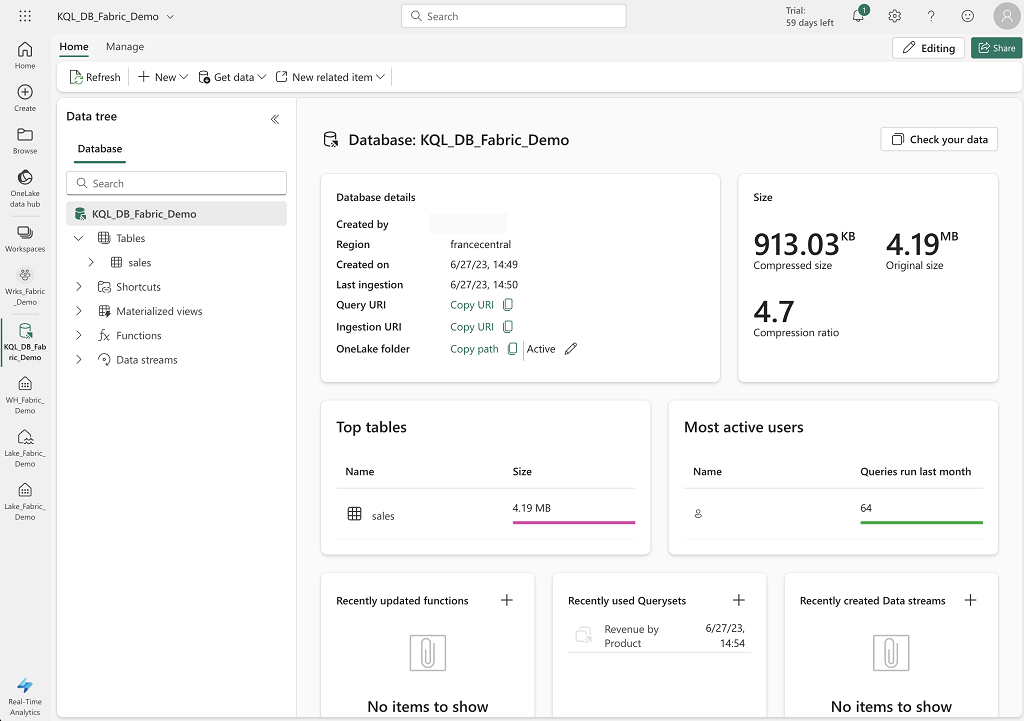The width and height of the screenshot is (1024, 721).
Task: Click the Copy path link
Action: point(474,349)
